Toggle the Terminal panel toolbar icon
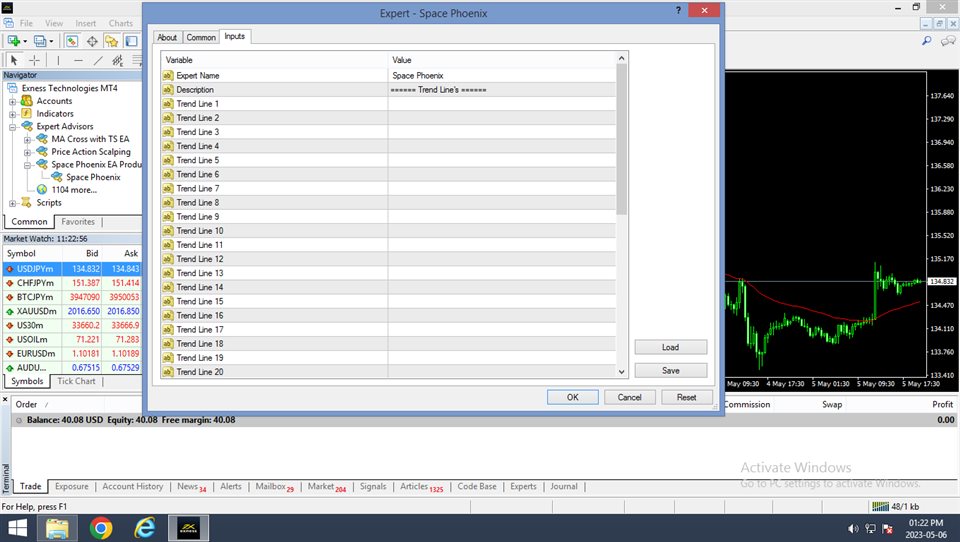The image size is (960, 542). tap(131, 41)
